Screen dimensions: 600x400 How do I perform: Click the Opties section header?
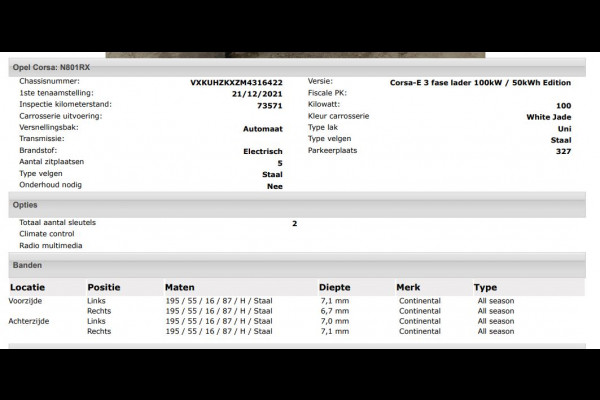(297, 205)
